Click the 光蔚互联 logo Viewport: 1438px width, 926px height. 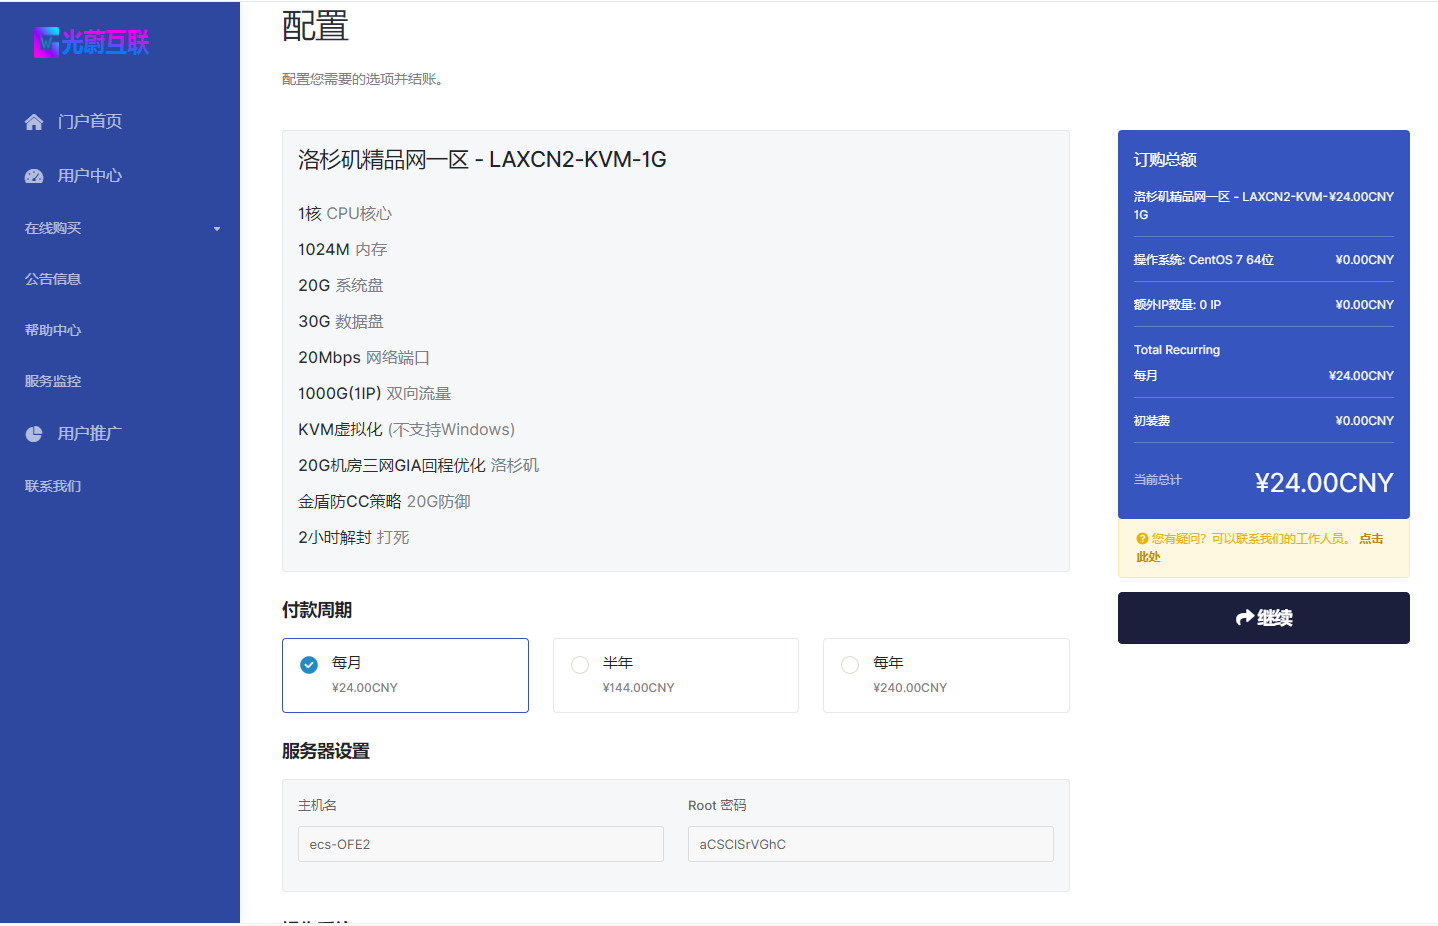click(x=91, y=42)
